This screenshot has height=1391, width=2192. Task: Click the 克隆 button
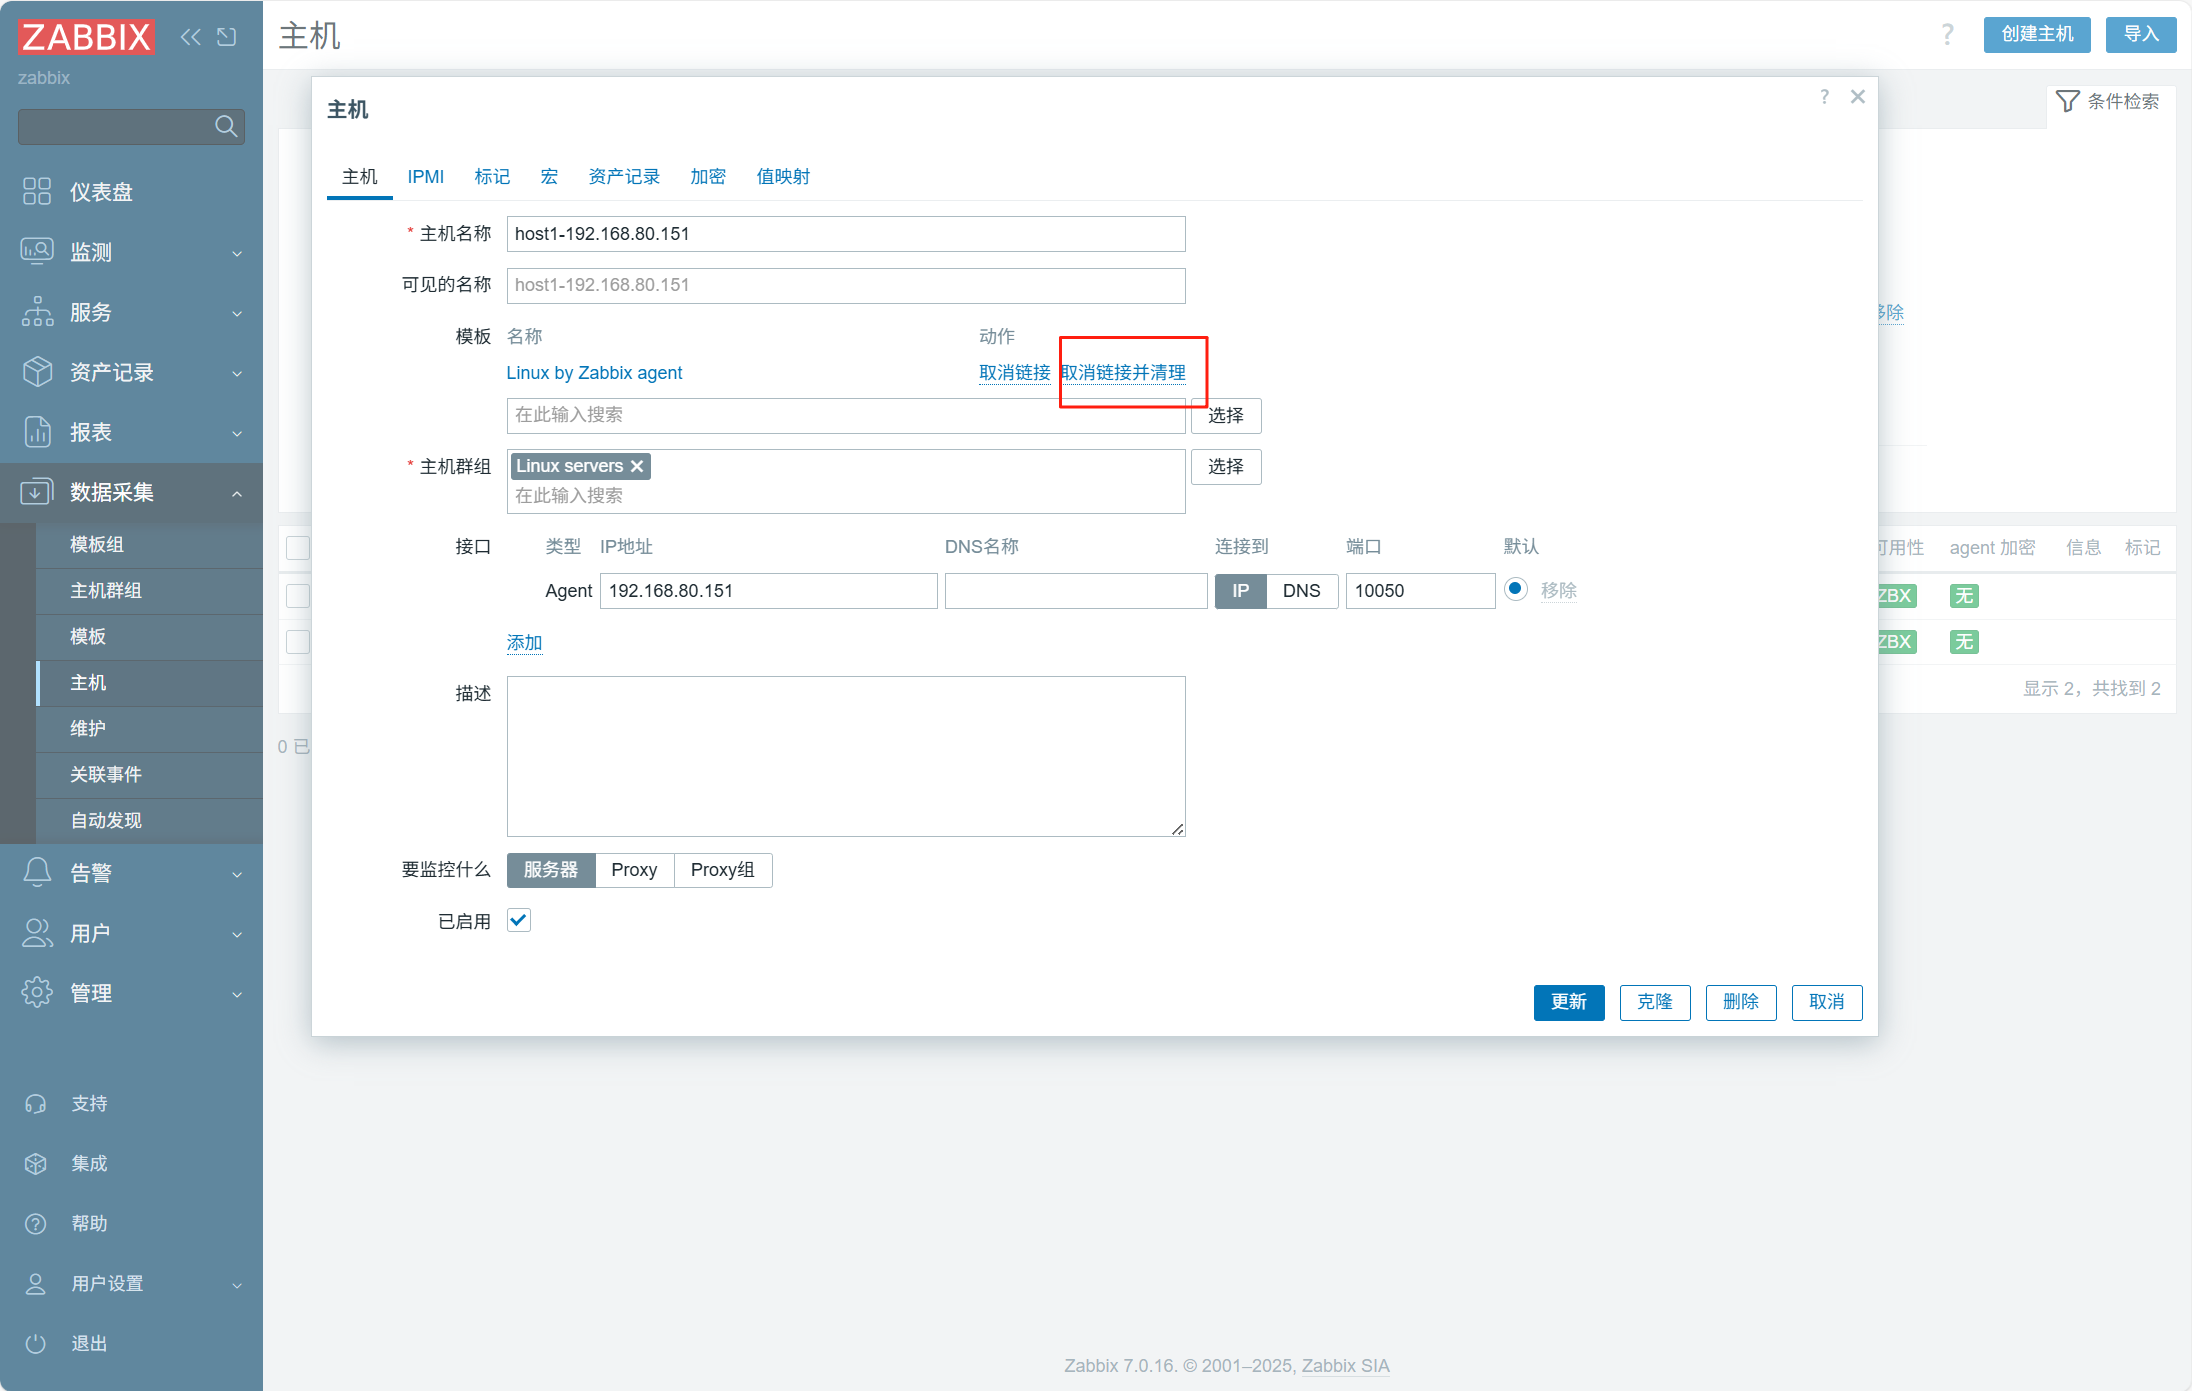click(x=1655, y=1002)
